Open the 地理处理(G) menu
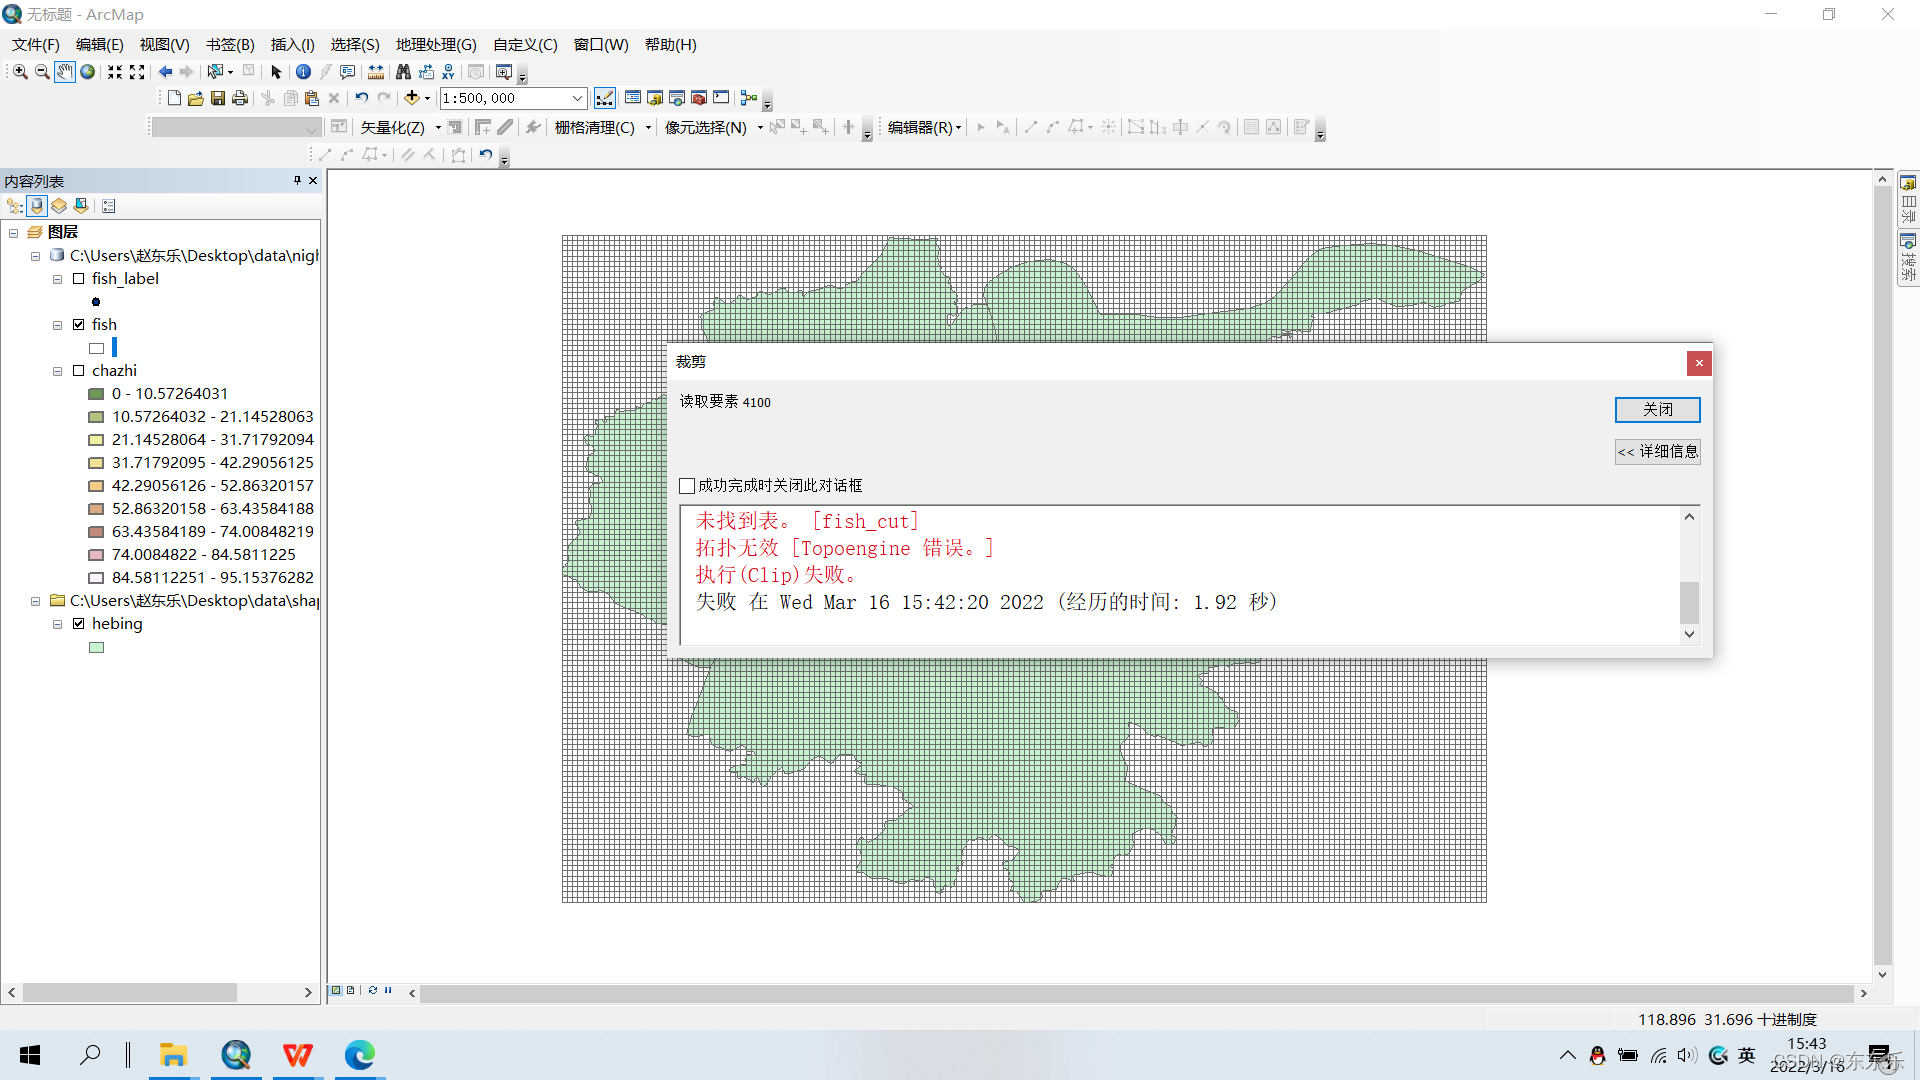This screenshot has width=1920, height=1080. click(x=436, y=45)
